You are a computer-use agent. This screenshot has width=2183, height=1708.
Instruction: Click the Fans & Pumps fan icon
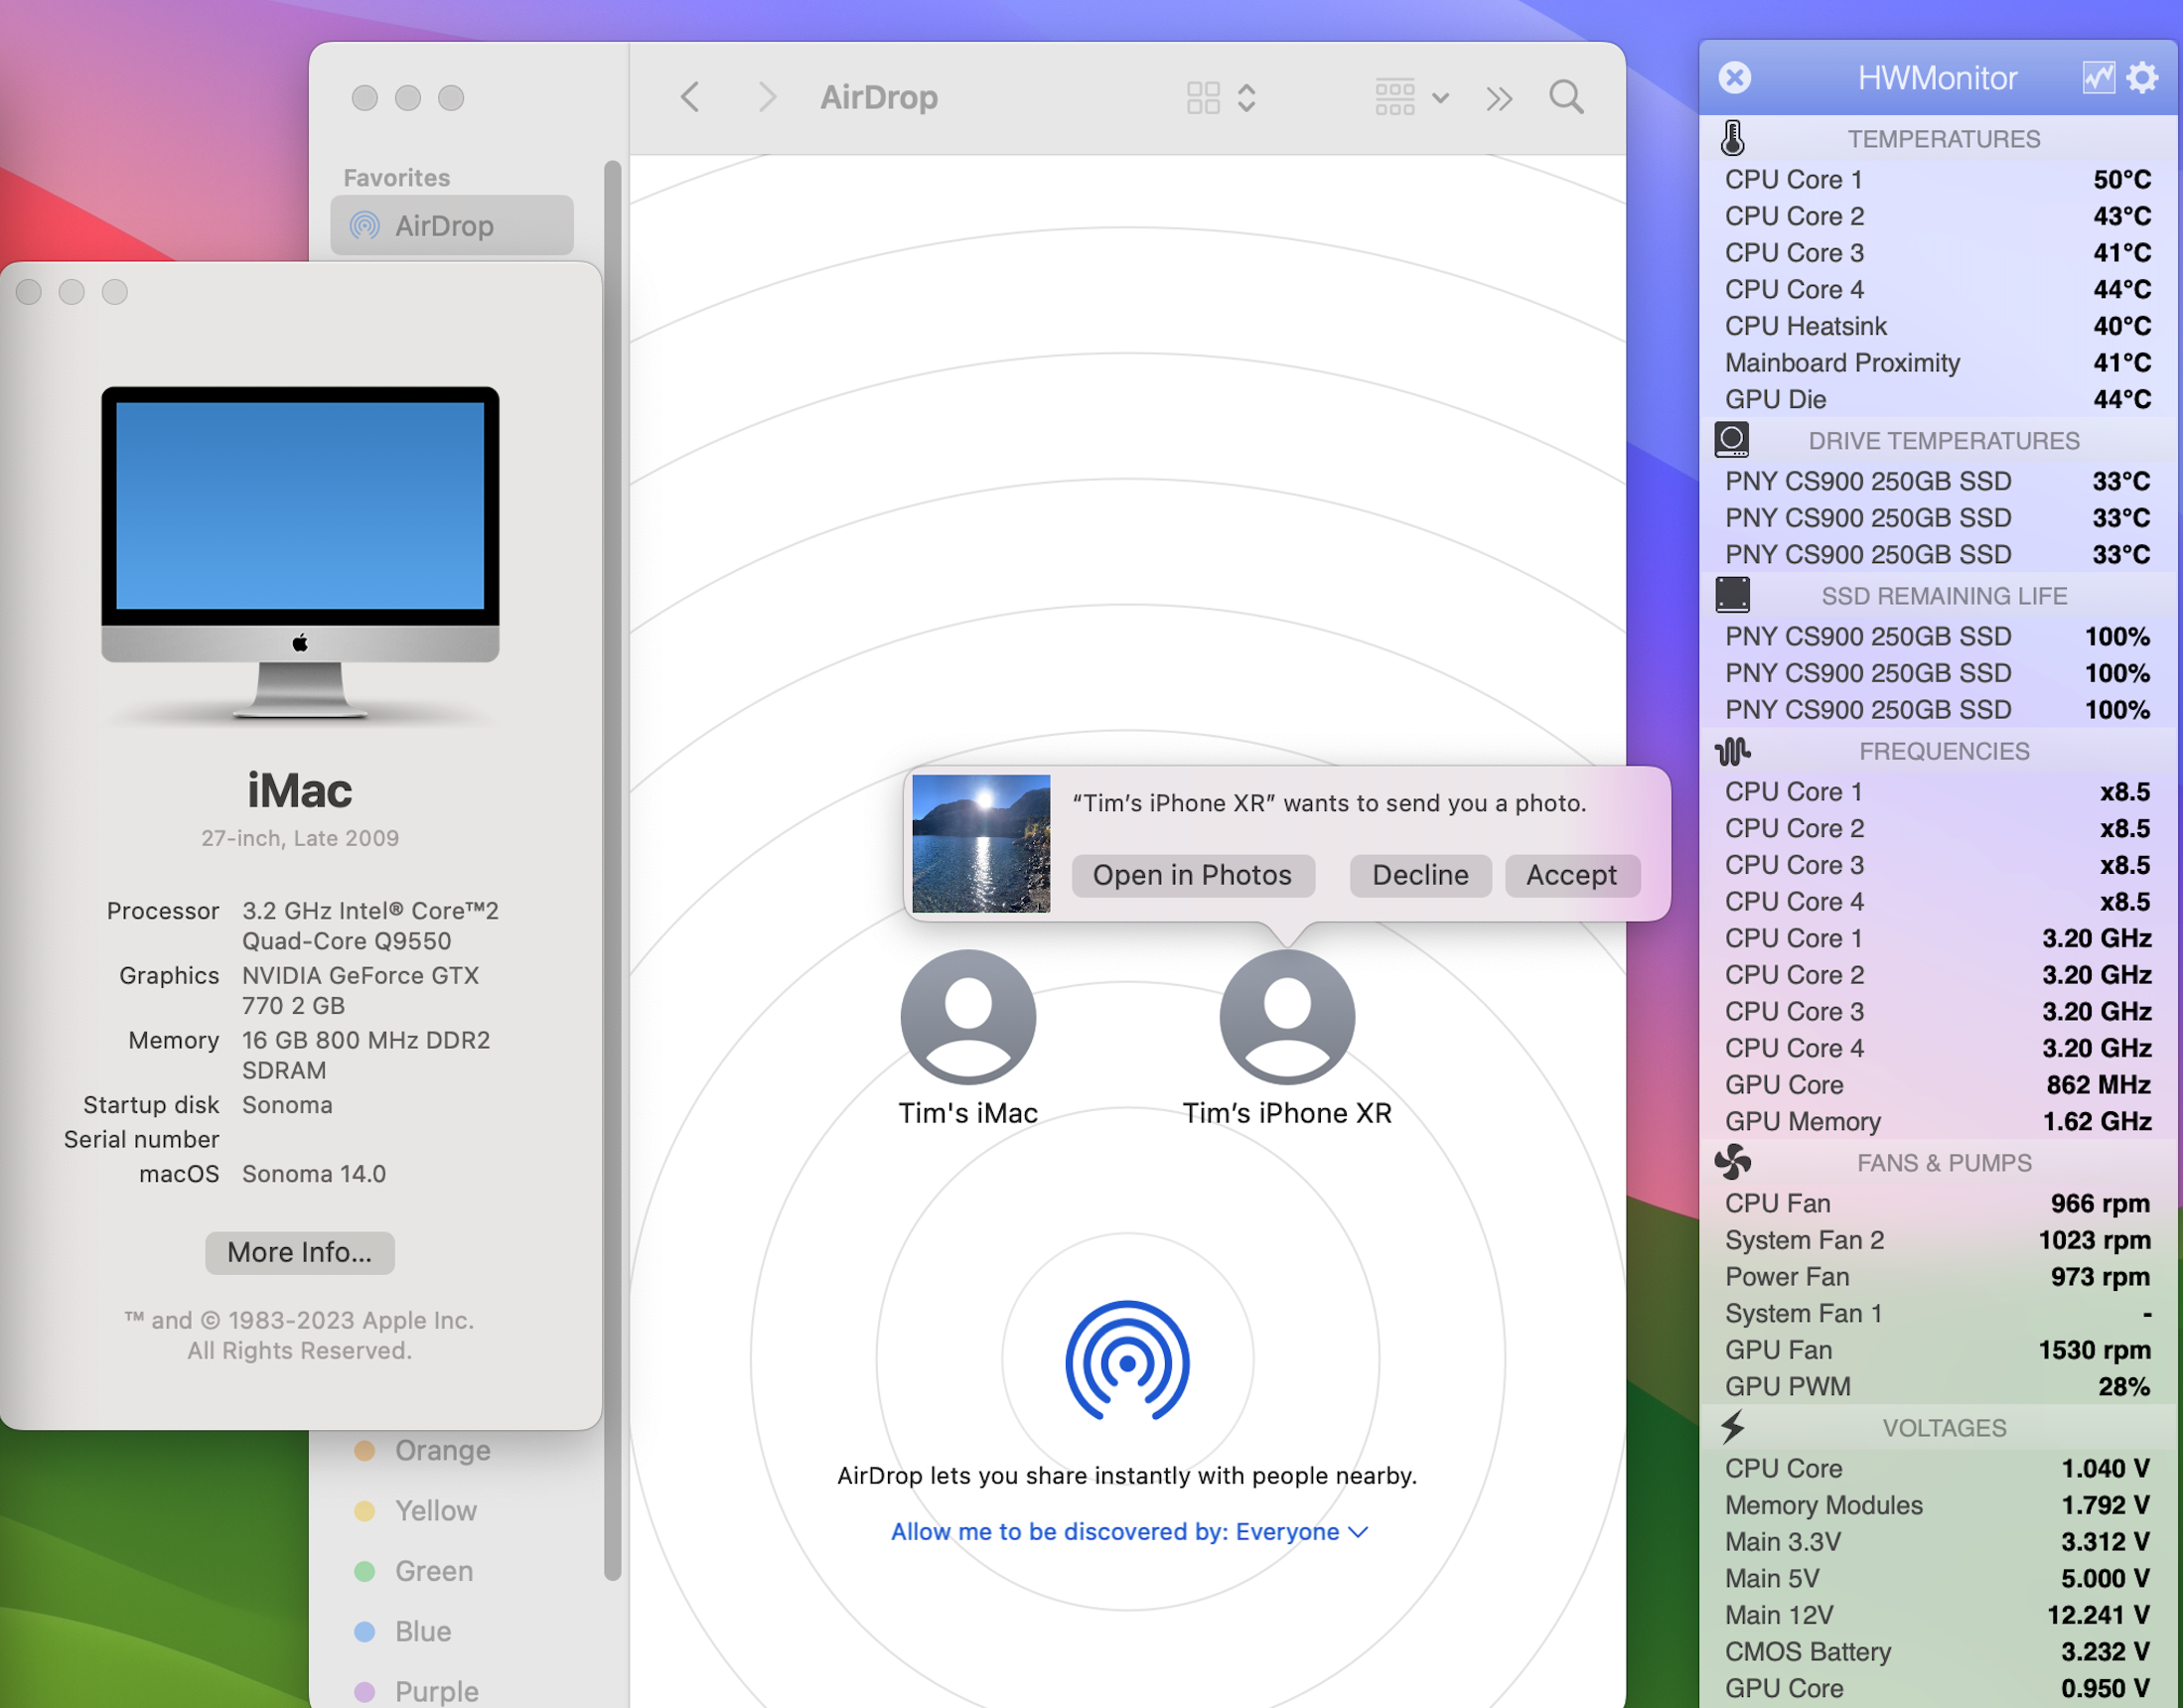coord(1732,1162)
